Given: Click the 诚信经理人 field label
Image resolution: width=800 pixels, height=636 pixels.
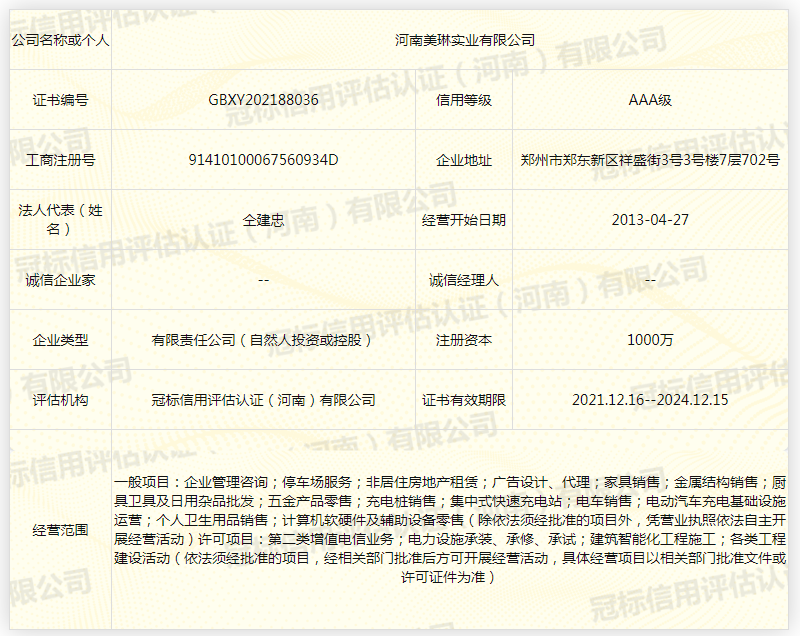Looking at the screenshot, I should pyautogui.click(x=464, y=280).
